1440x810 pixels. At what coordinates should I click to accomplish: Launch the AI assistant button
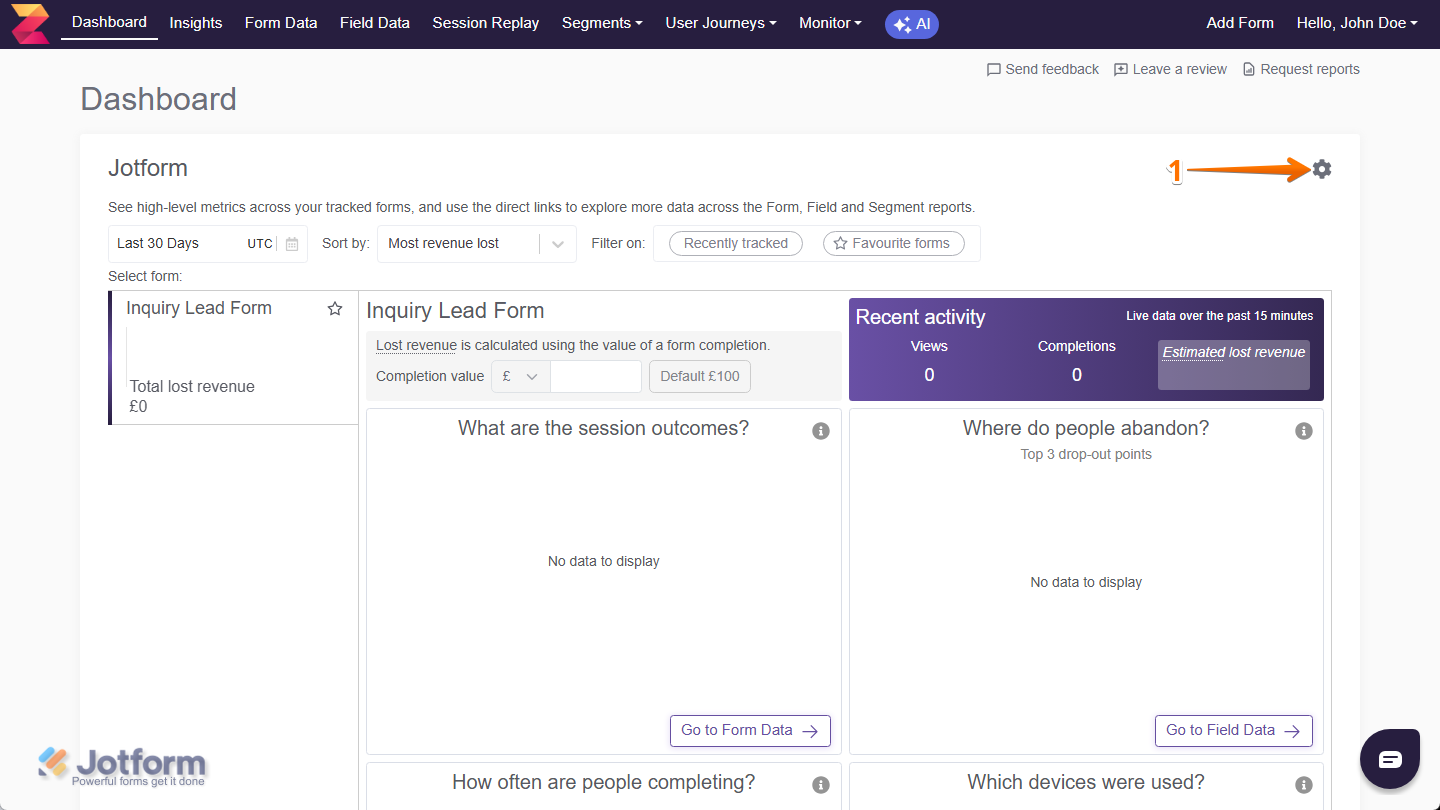pyautogui.click(x=911, y=24)
